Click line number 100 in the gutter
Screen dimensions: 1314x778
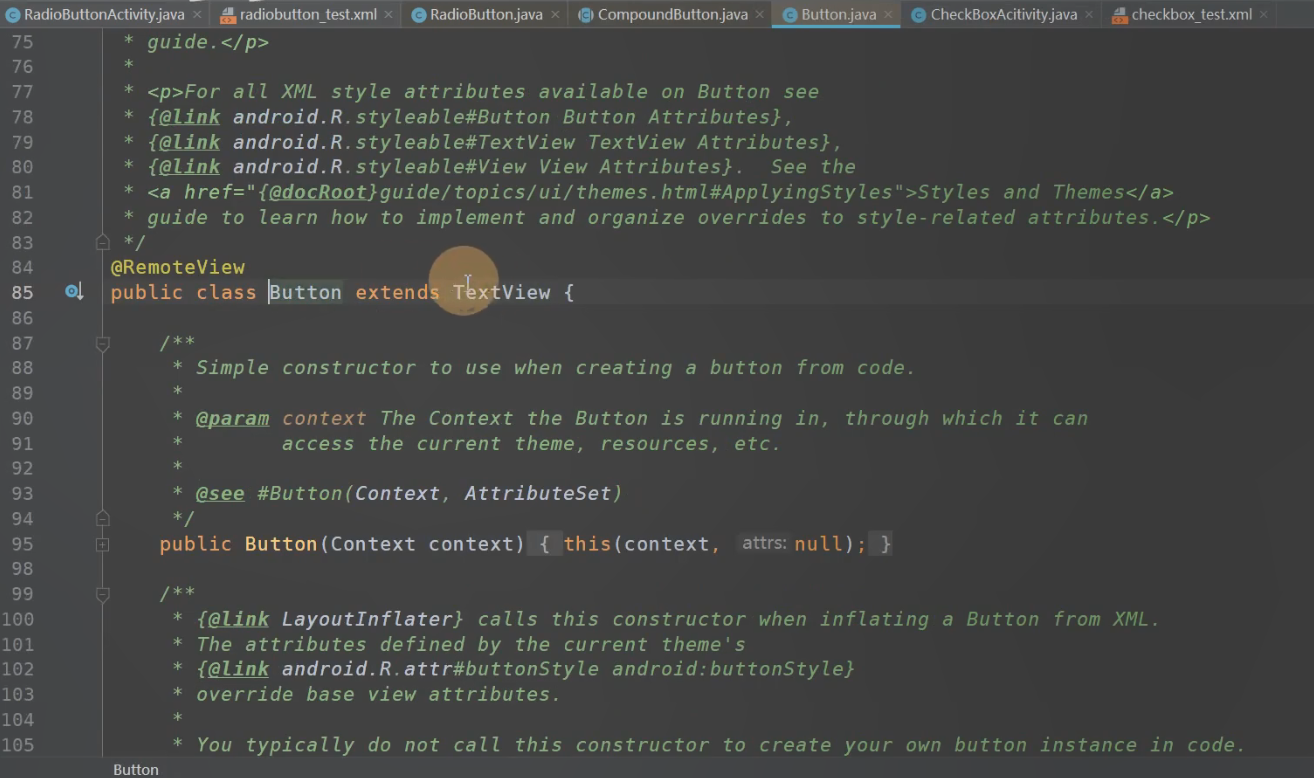pyautogui.click(x=18, y=619)
